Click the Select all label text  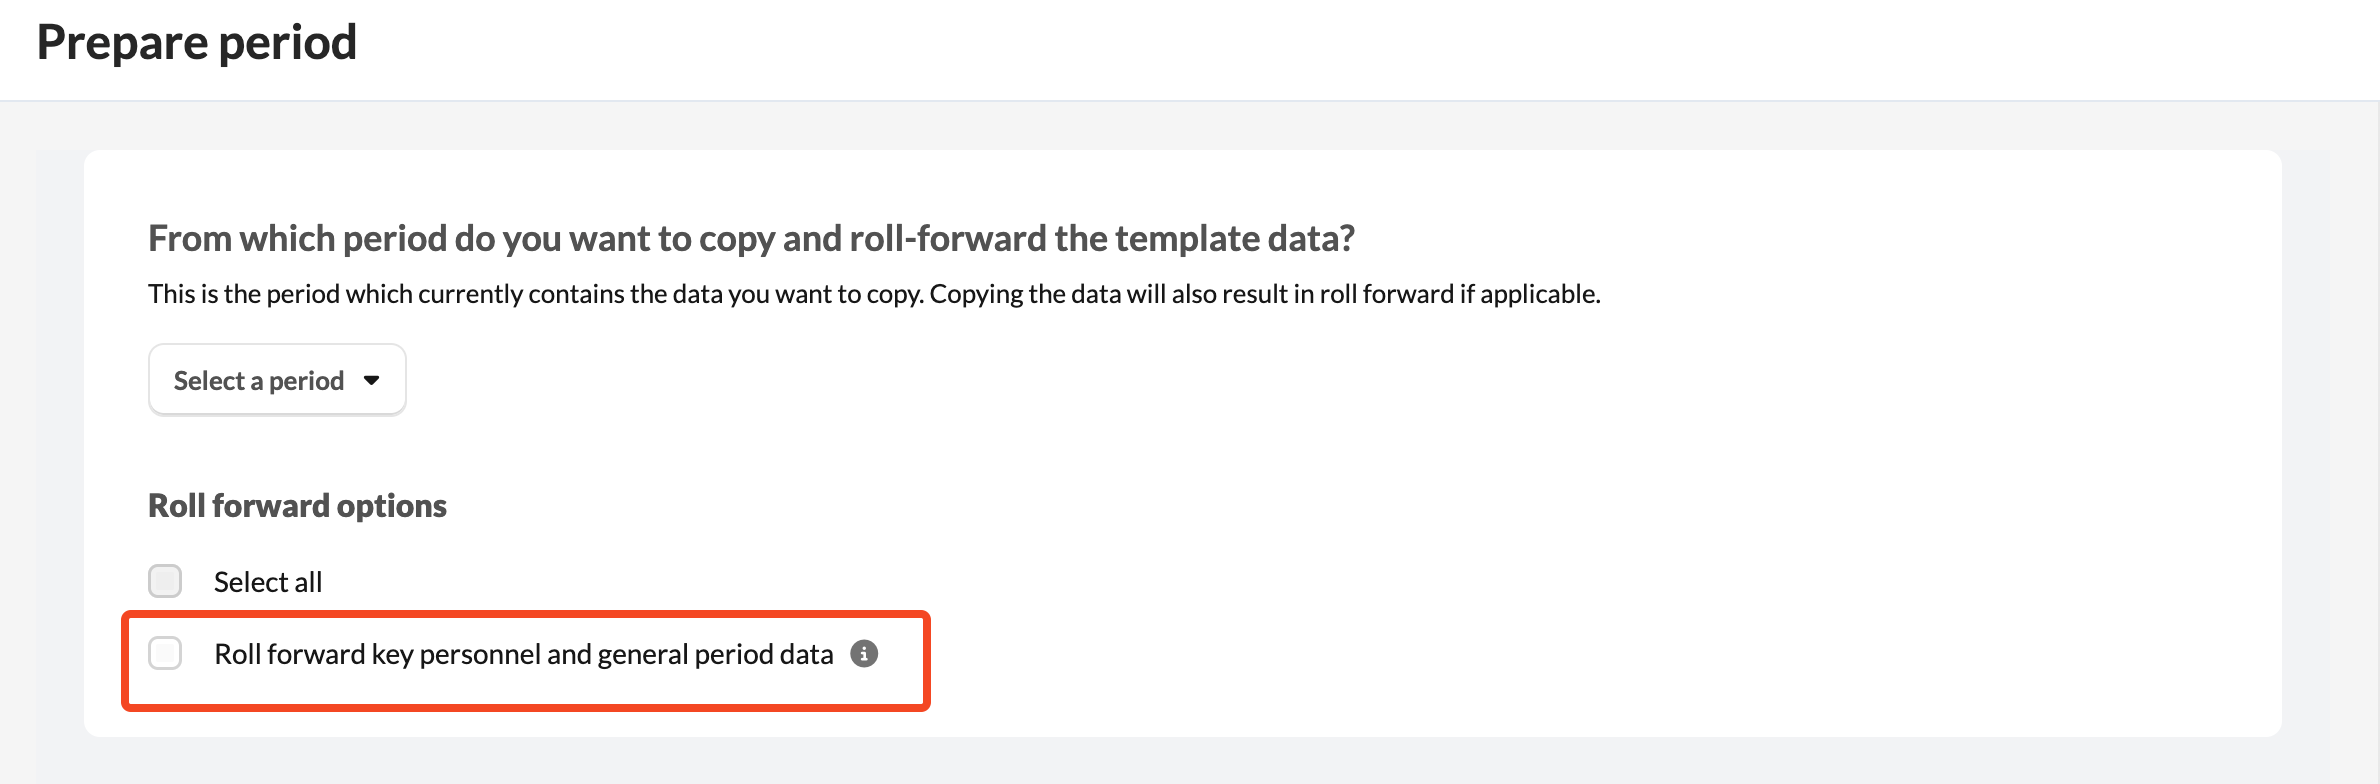268,582
